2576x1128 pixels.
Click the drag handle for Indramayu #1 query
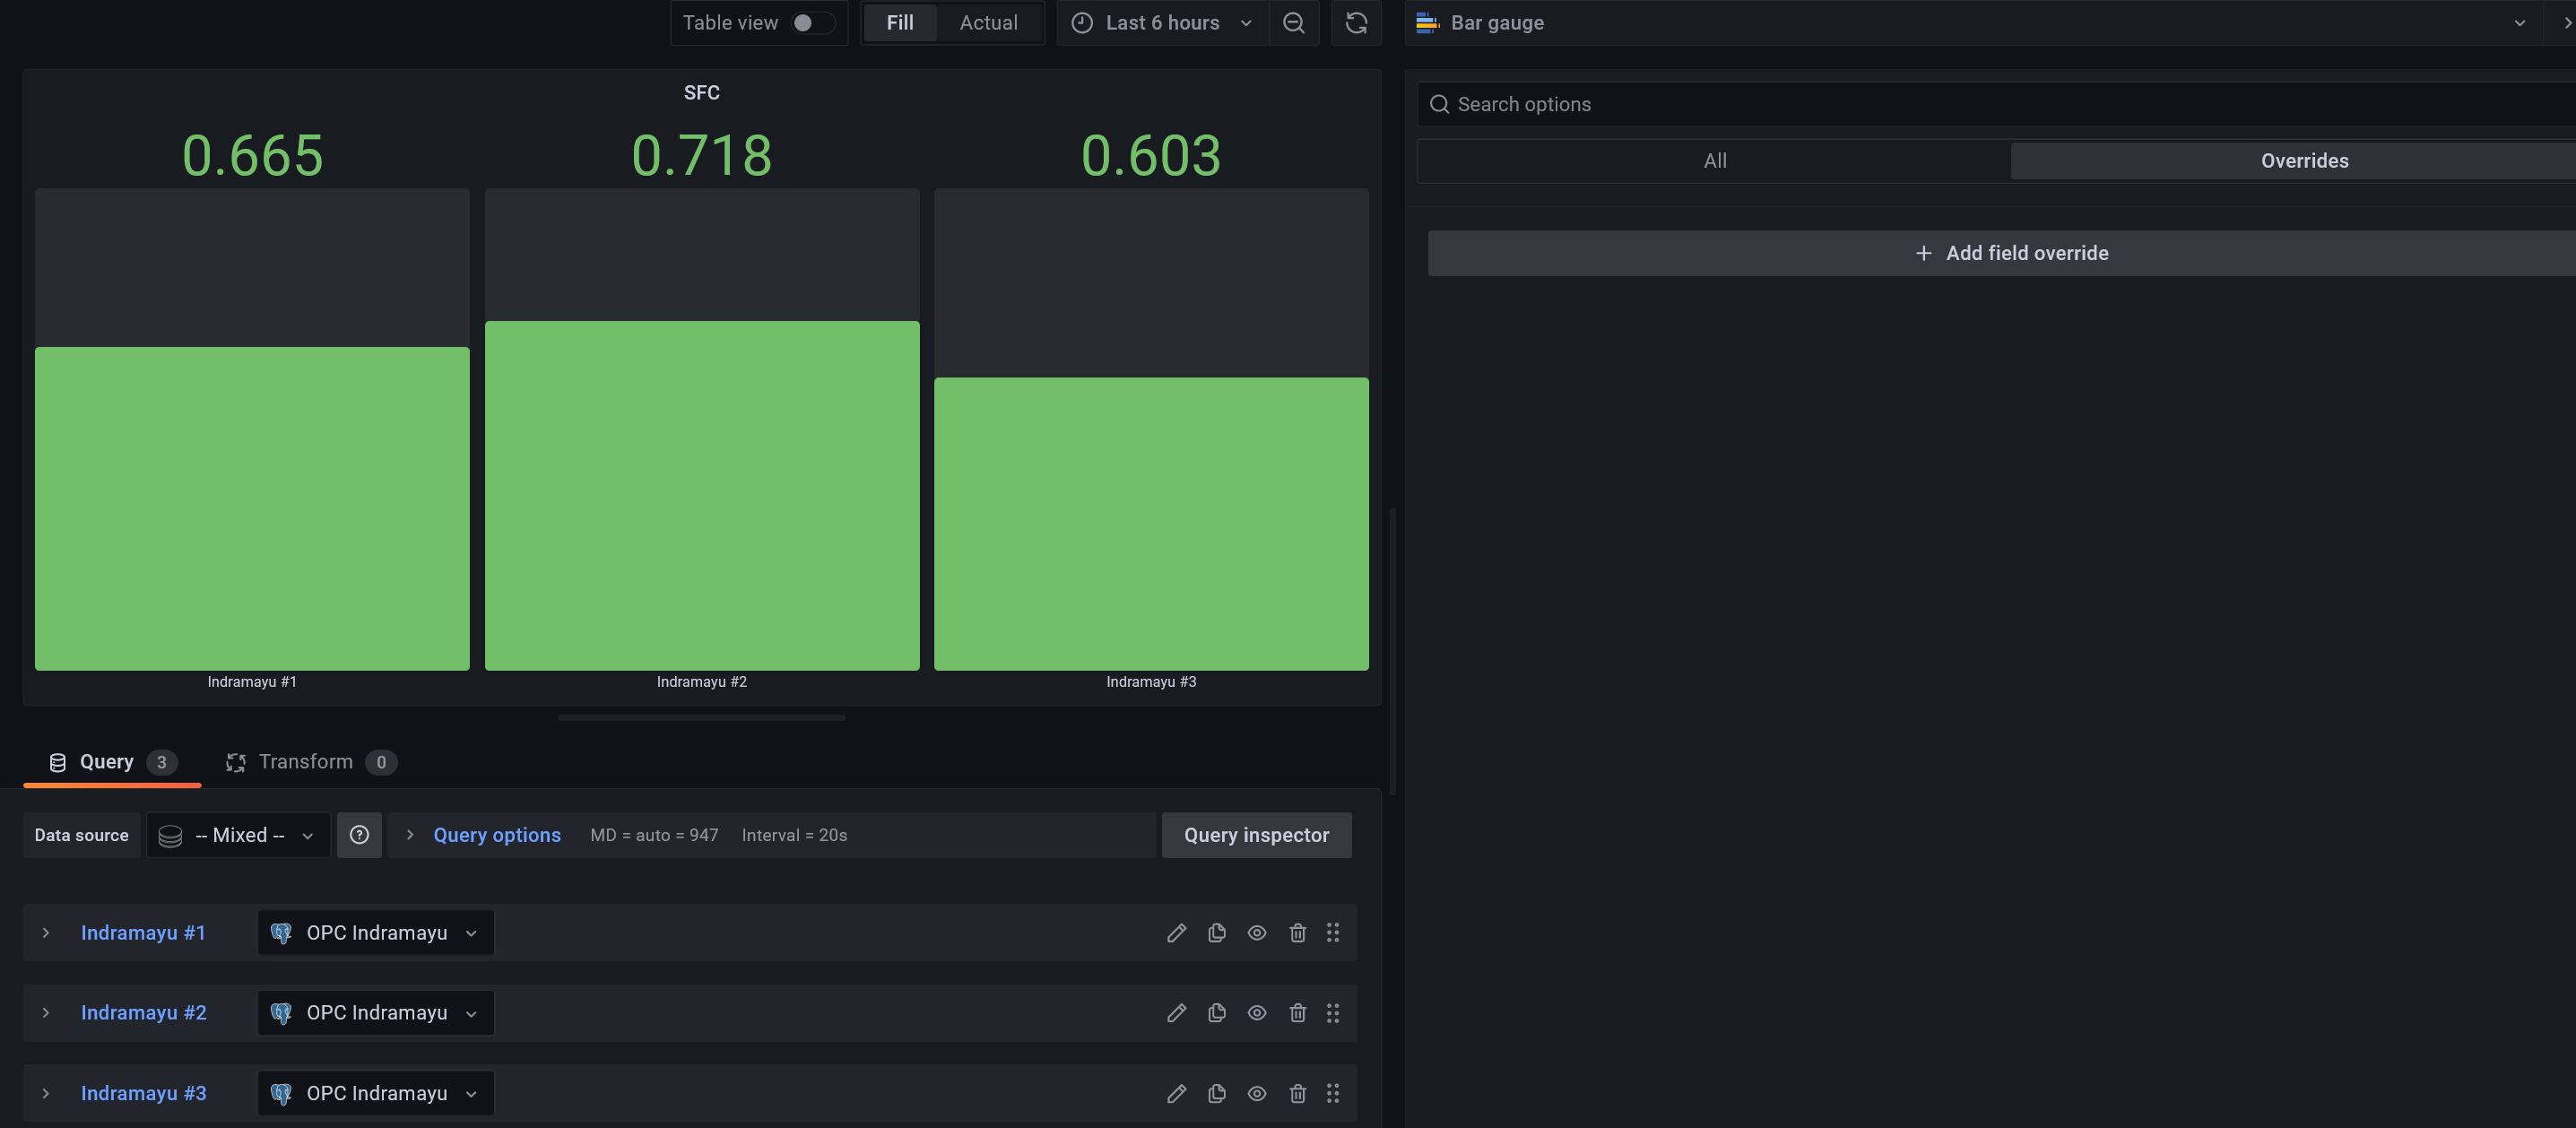pos(1332,933)
